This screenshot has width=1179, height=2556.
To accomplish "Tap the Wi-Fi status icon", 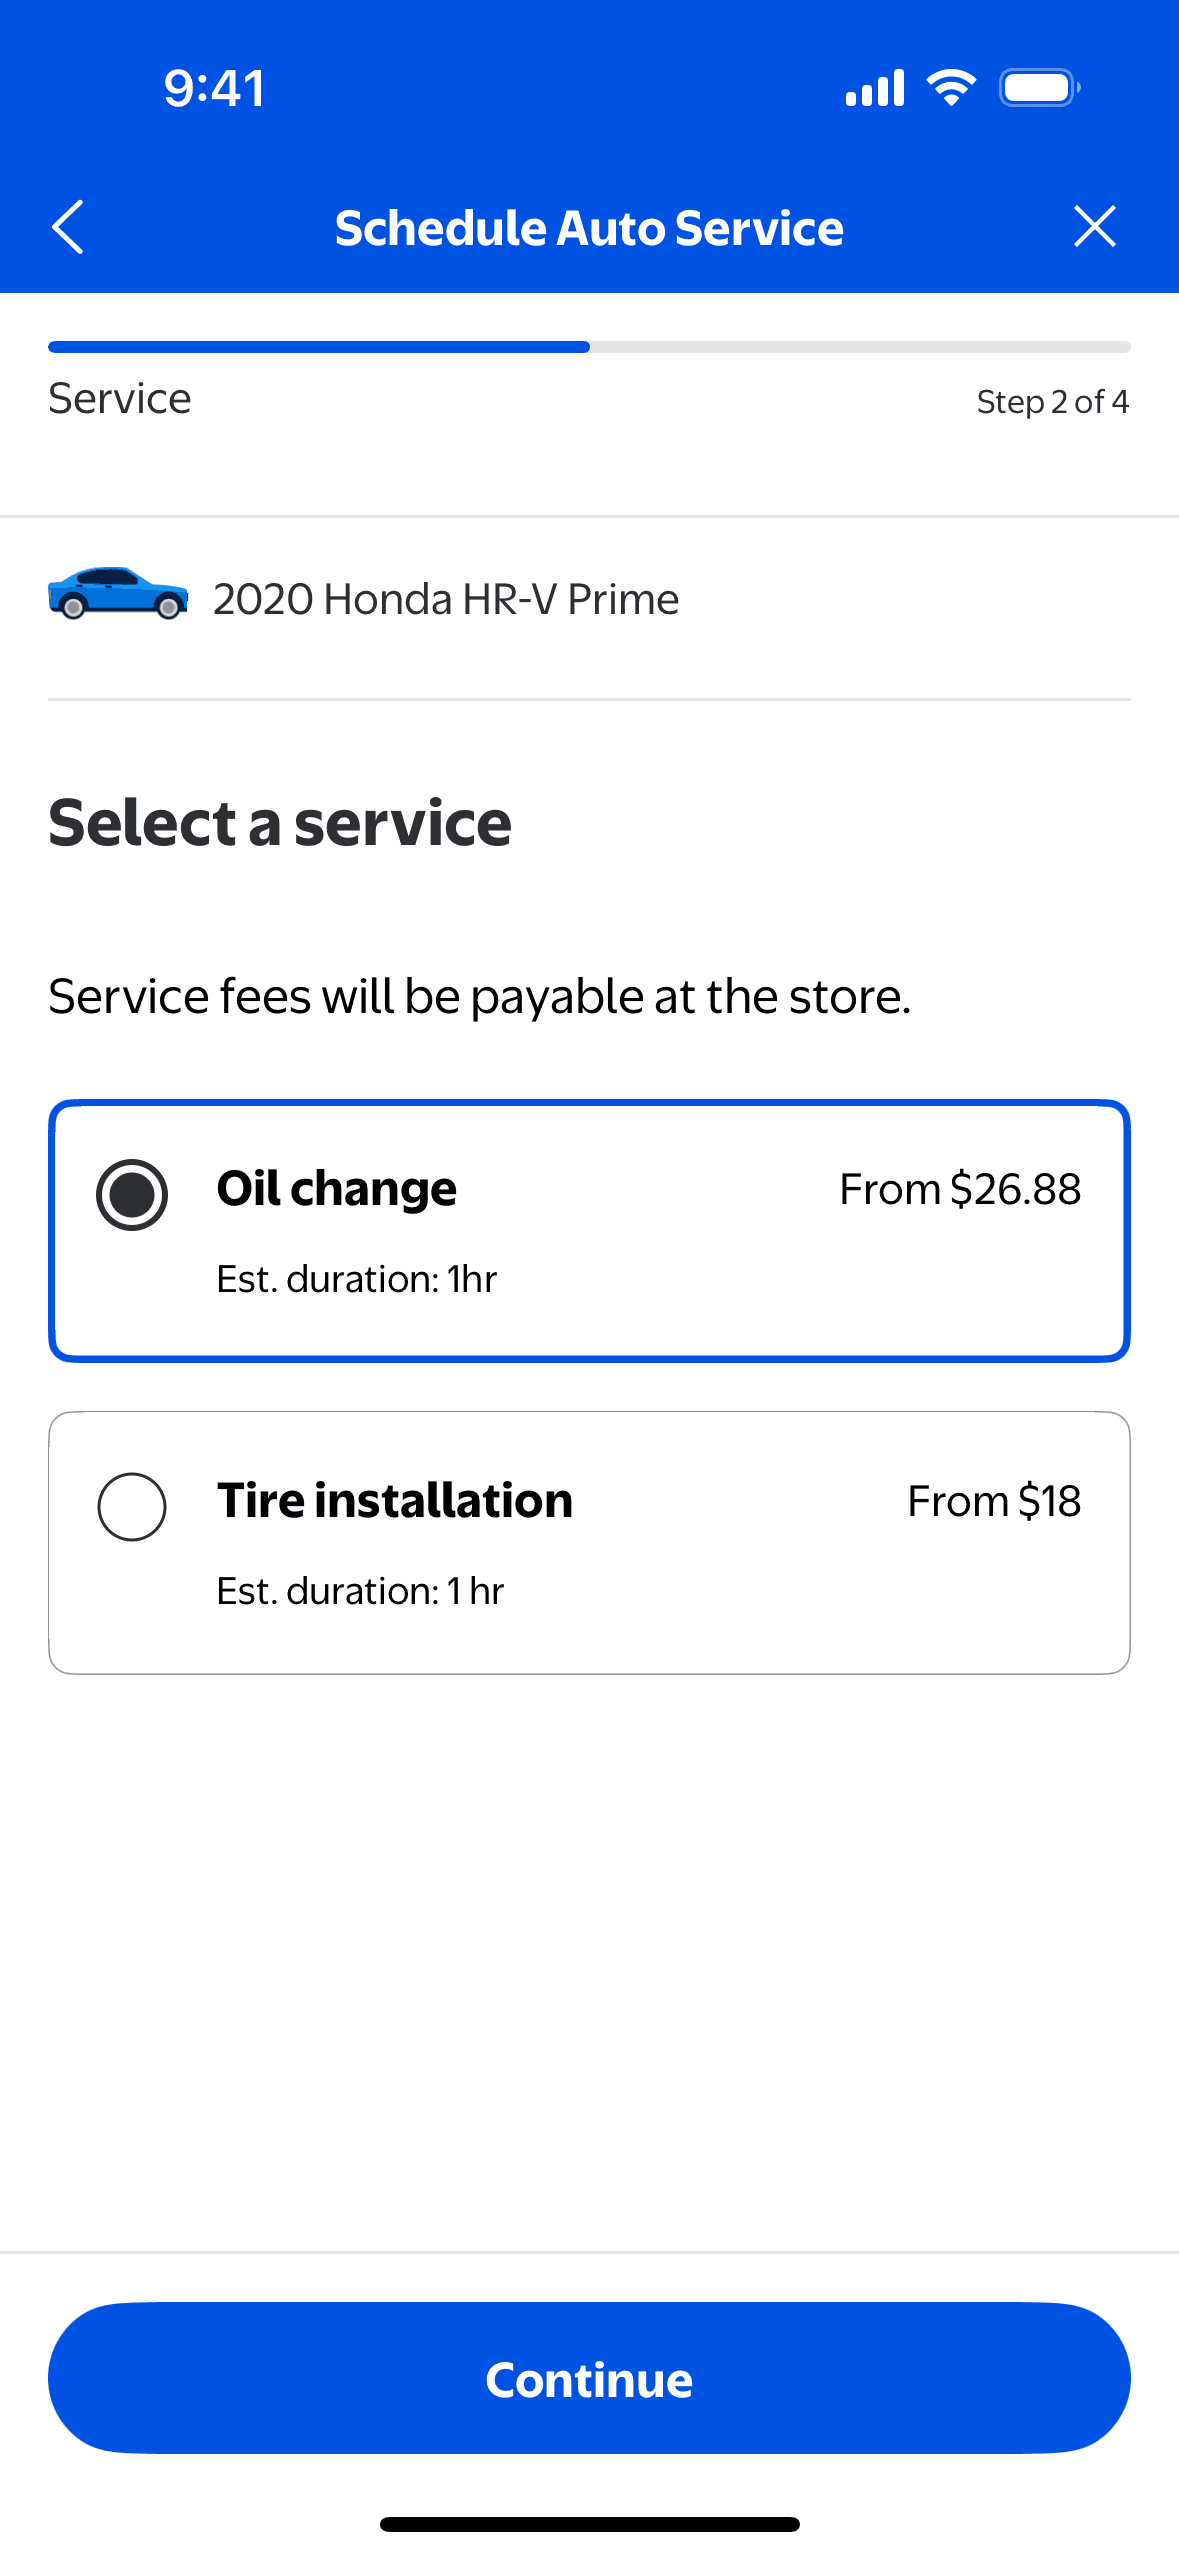I will (951, 88).
